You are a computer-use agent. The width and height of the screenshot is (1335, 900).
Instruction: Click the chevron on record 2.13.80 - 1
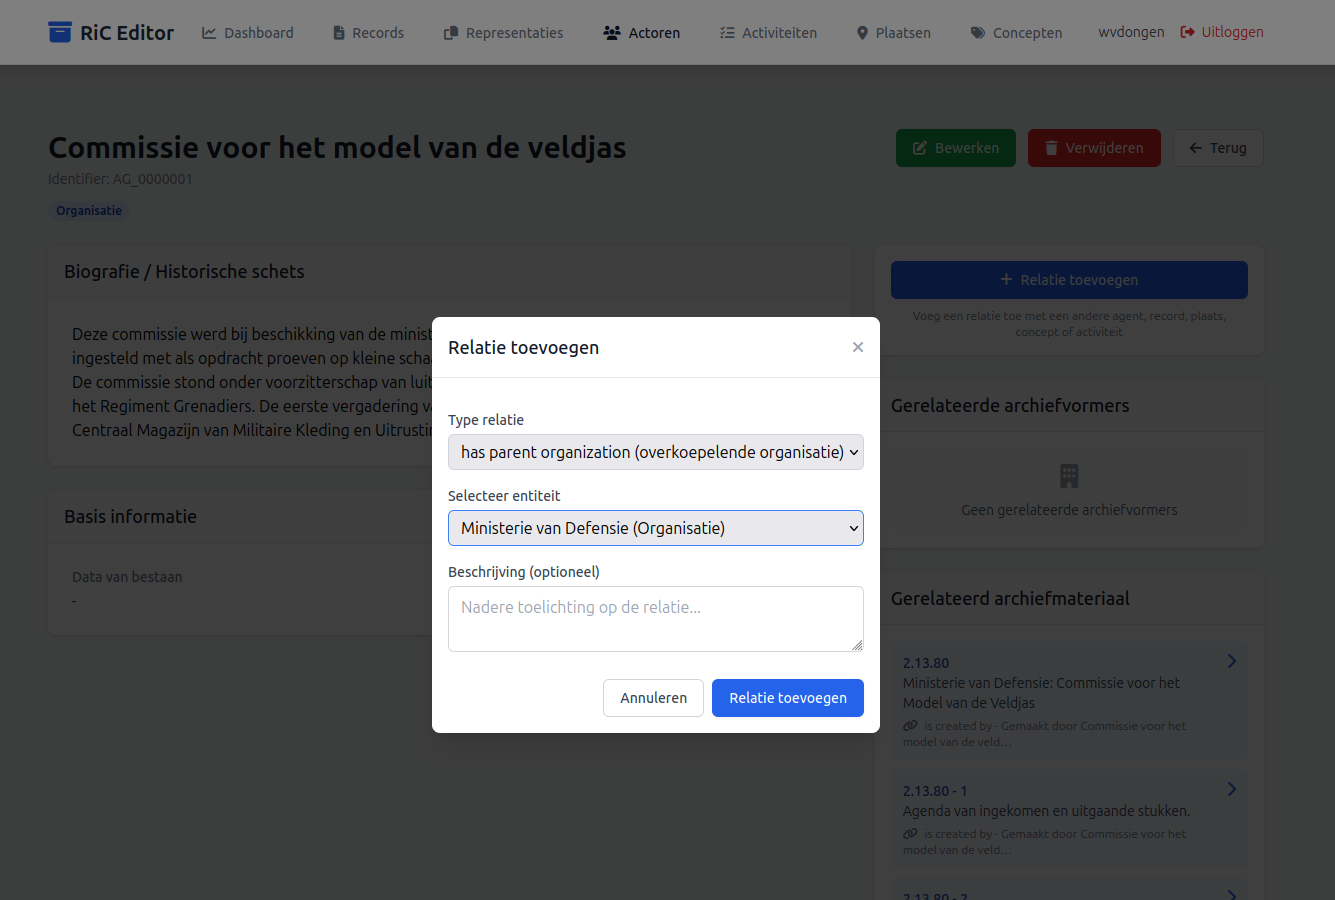click(x=1232, y=789)
